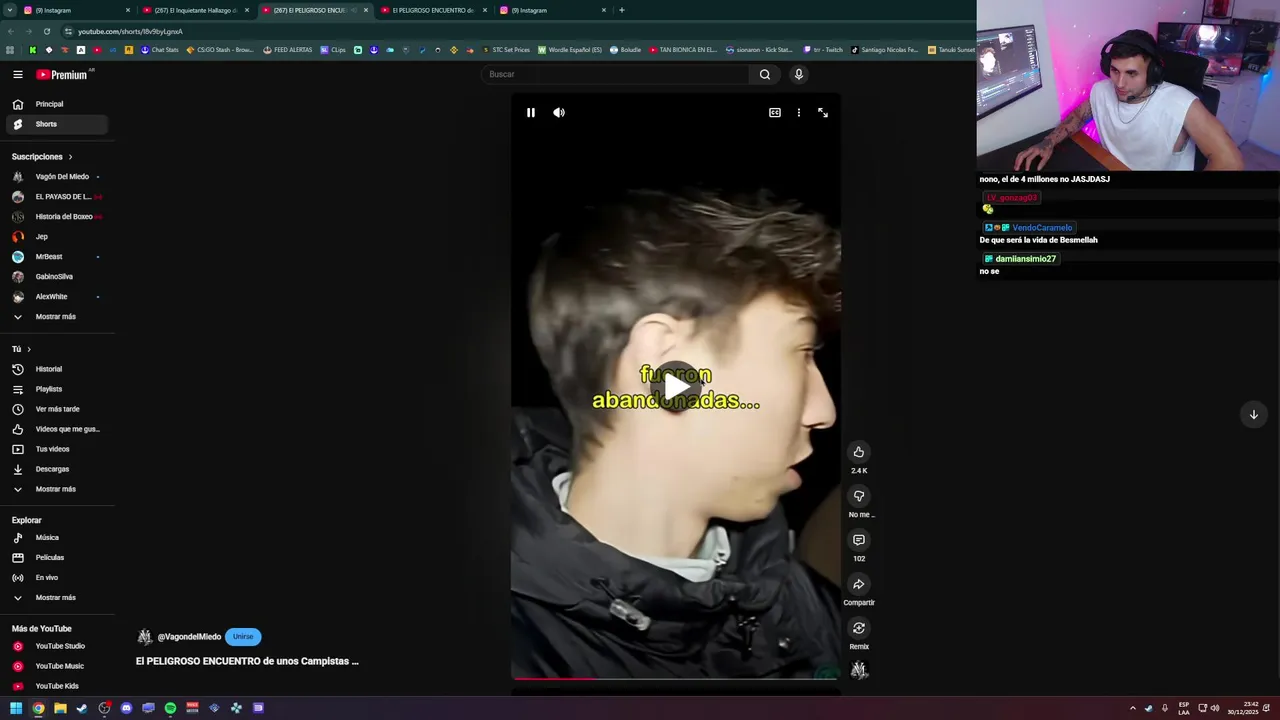The height and width of the screenshot is (720, 1280).
Task: Switch to the first Instagram tab
Action: click(x=77, y=10)
